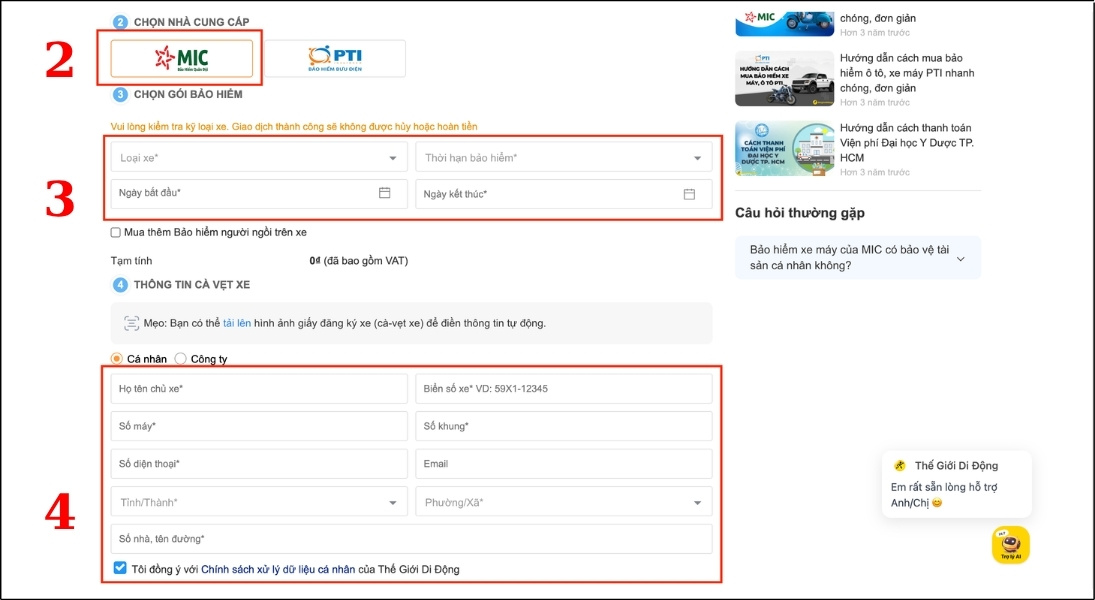1095x600 pixels.
Task: Focus the Số điện thoại field
Action: click(x=259, y=464)
